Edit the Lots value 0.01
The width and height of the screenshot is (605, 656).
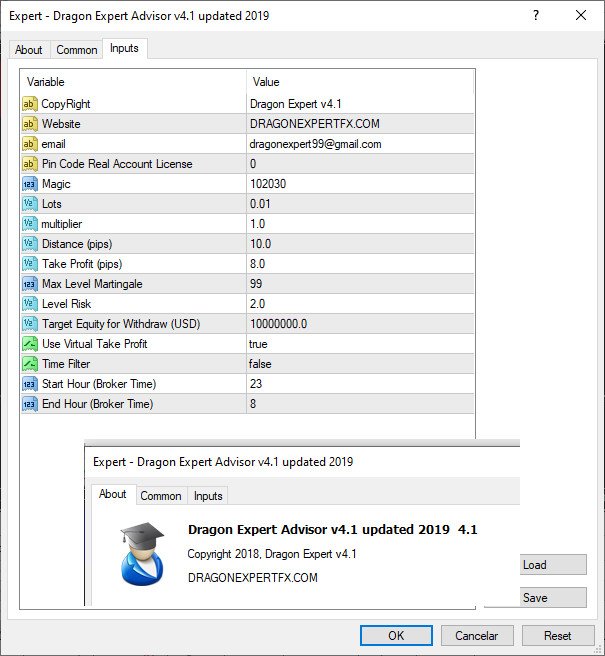361,204
